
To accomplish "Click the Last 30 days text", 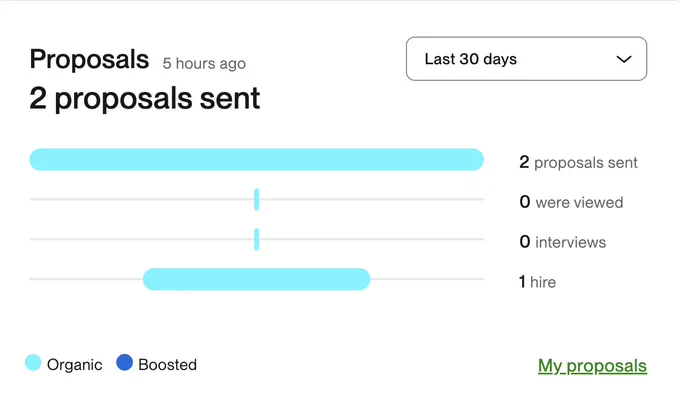I will click(471, 59).
